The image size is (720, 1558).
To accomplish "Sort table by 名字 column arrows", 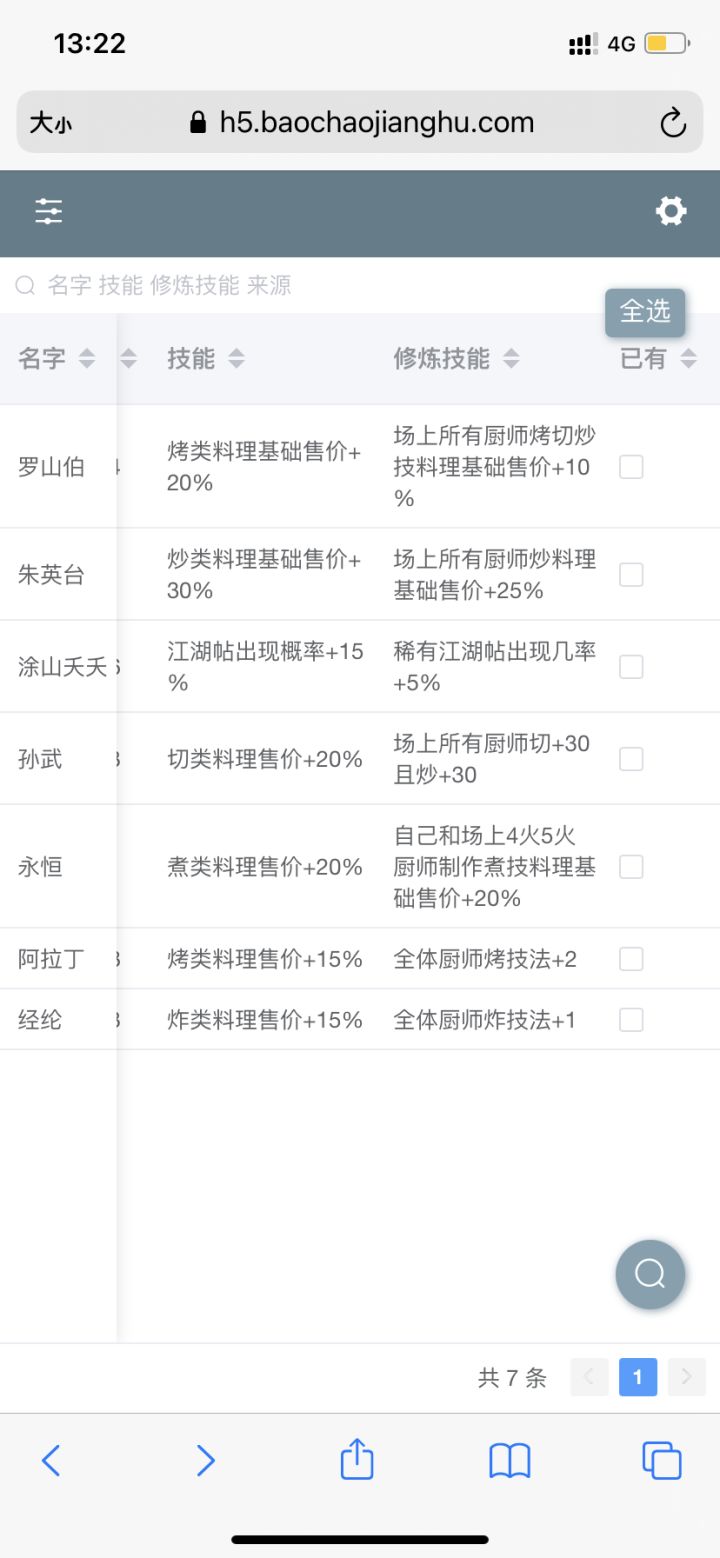I will (x=87, y=359).
